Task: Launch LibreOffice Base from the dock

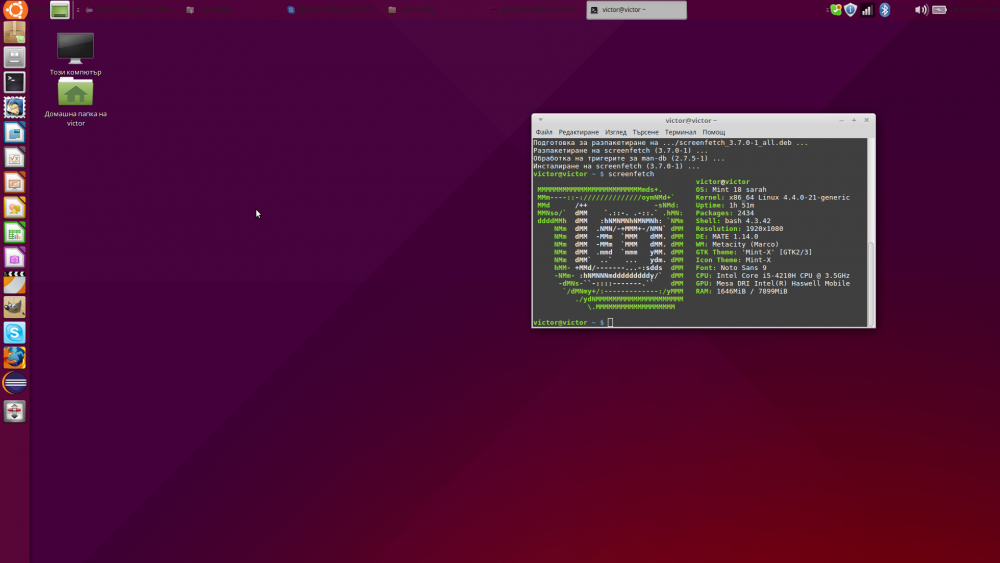Action: (15, 258)
